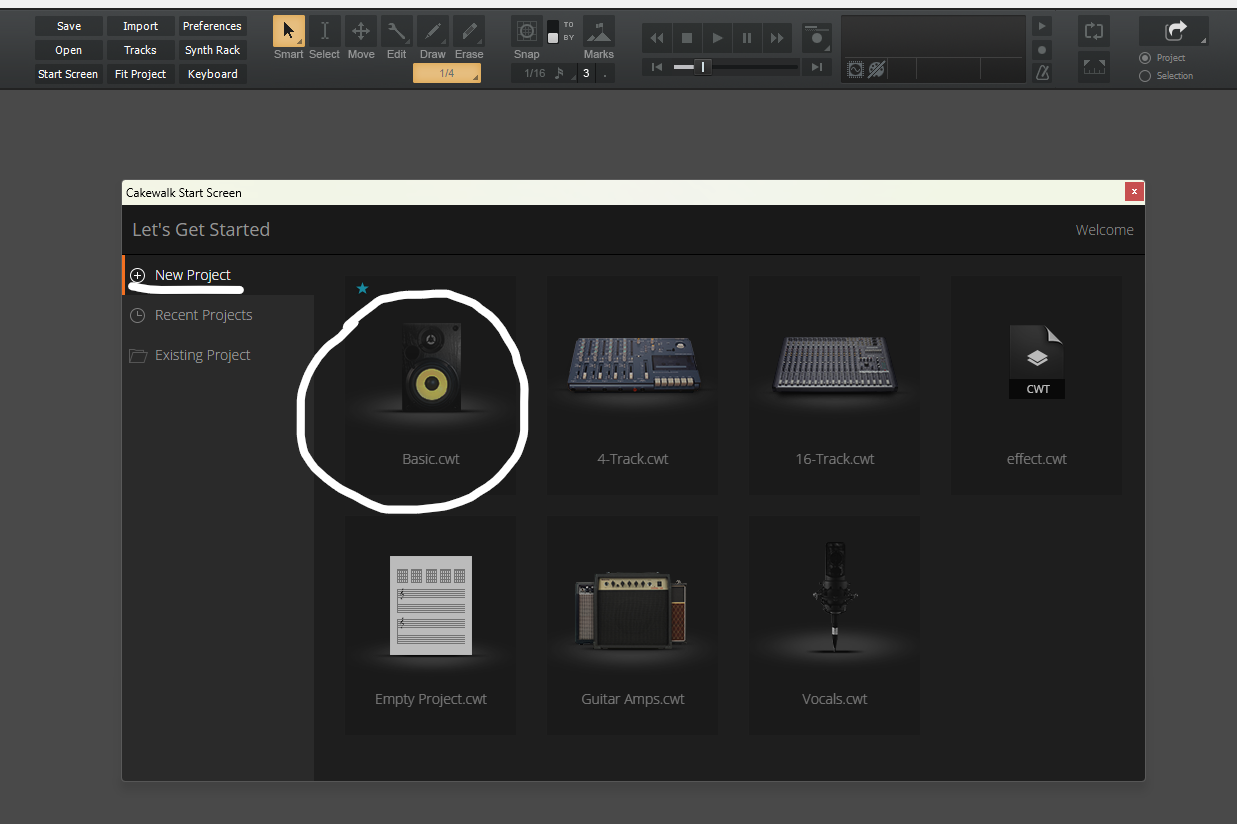The width and height of the screenshot is (1237, 824).
Task: Start playback with the Play button
Action: click(717, 38)
